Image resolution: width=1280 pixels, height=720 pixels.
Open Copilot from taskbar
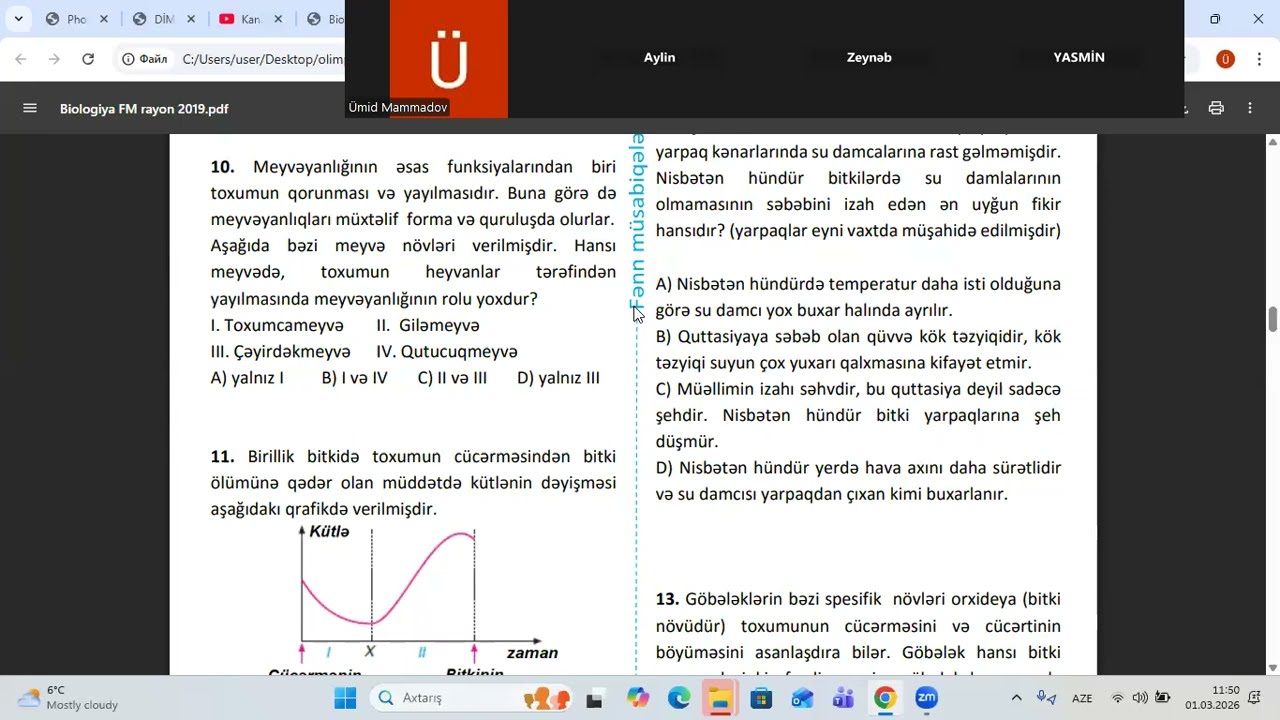pos(637,698)
